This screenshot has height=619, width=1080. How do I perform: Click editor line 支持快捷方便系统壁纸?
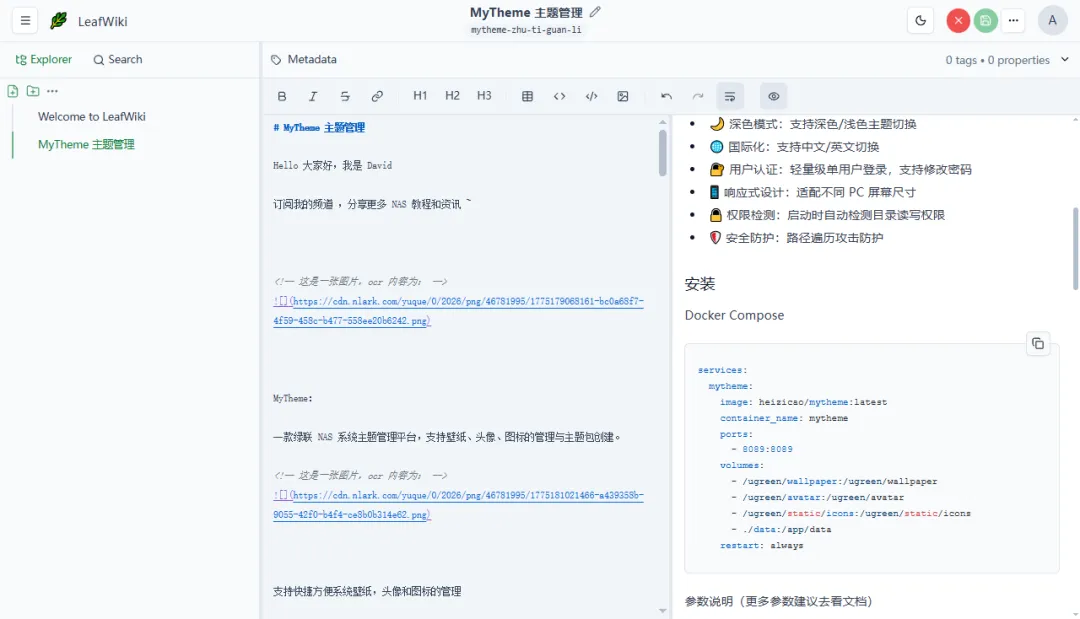(x=367, y=591)
